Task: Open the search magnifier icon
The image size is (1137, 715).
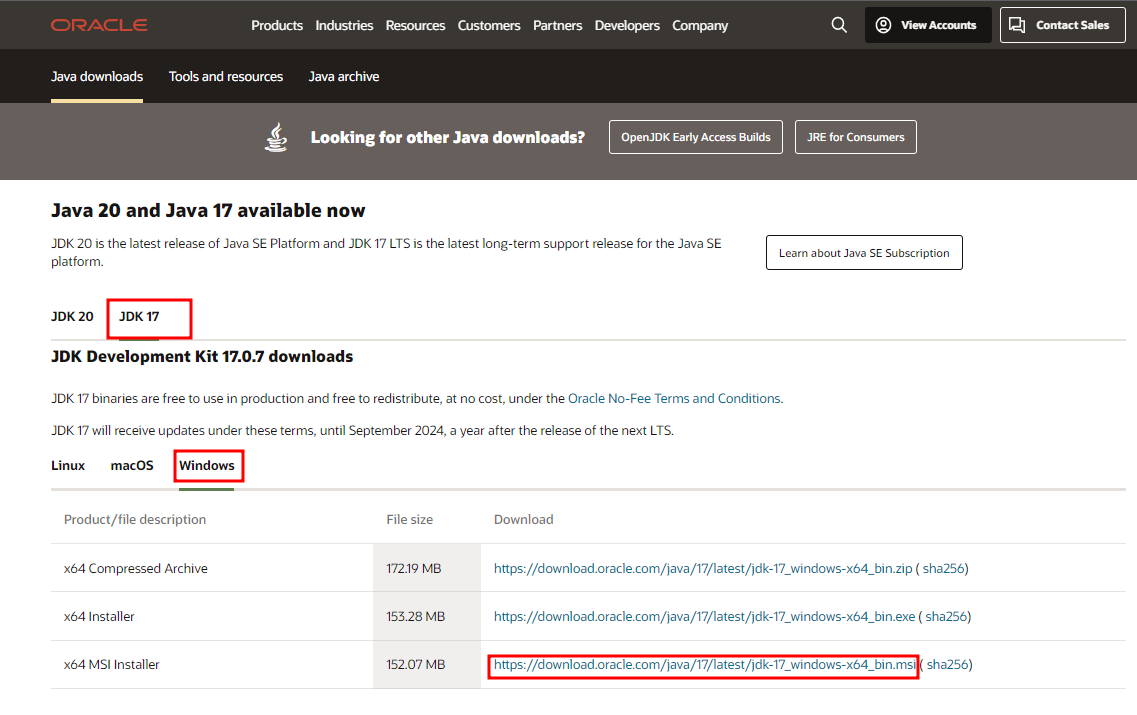Action: pyautogui.click(x=839, y=25)
